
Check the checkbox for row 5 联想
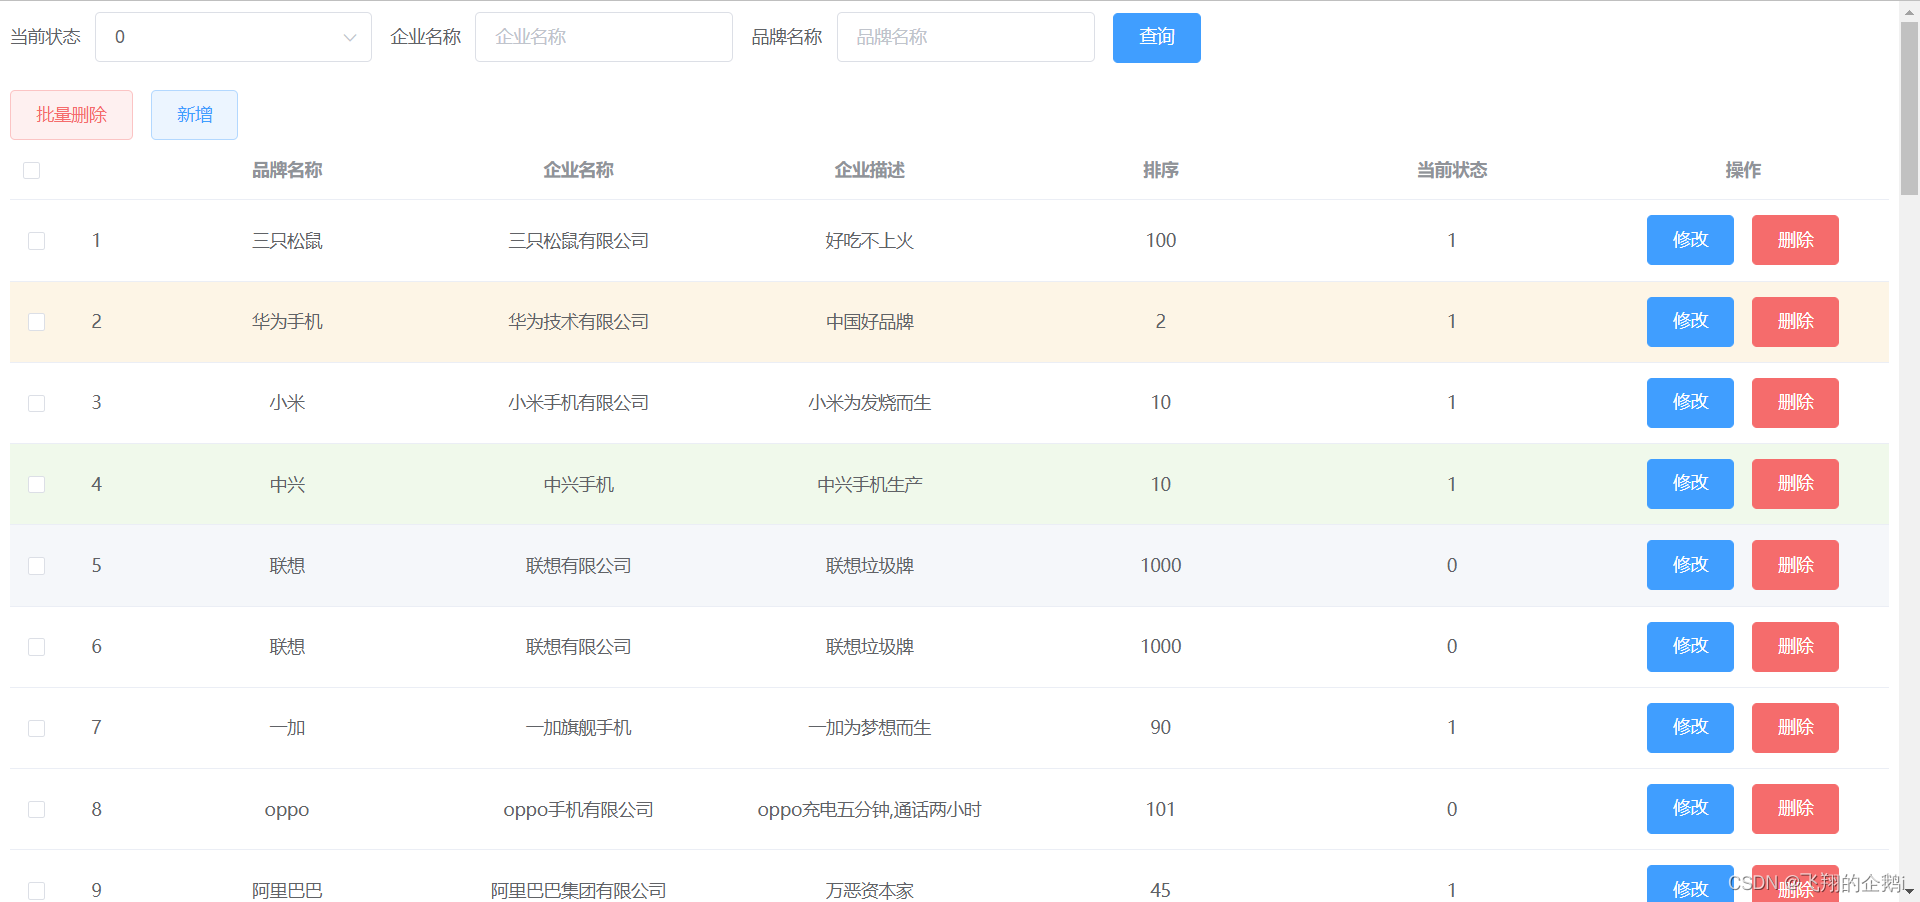37,566
